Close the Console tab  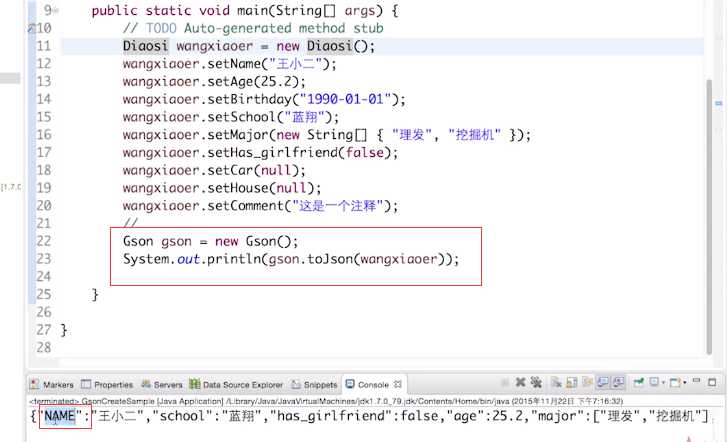[x=398, y=384]
